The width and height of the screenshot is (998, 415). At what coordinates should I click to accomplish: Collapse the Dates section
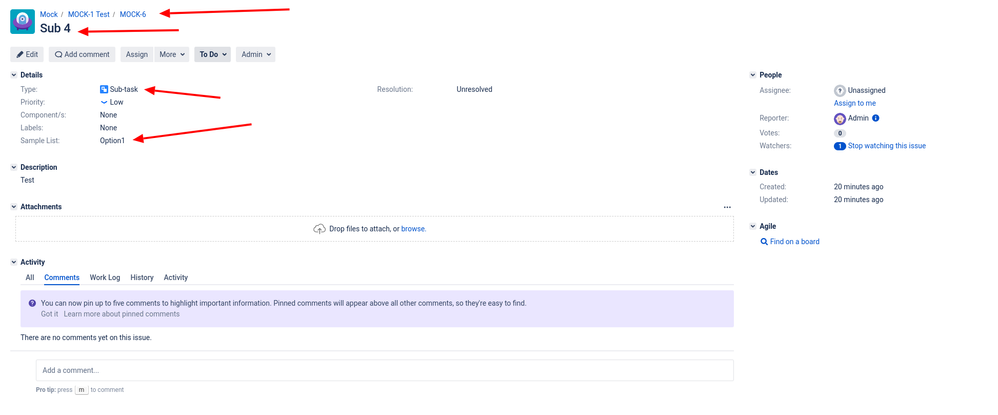[753, 172]
